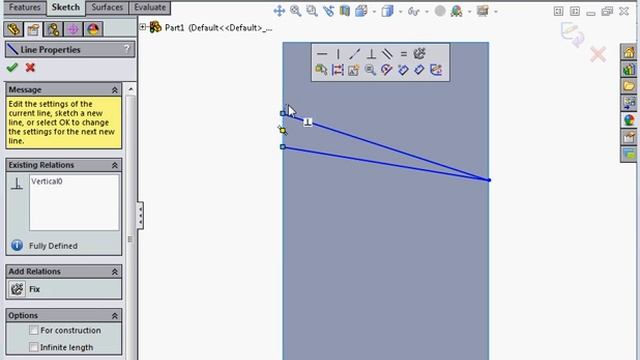Collapse the Message section
The width and height of the screenshot is (640, 360).
(x=115, y=90)
